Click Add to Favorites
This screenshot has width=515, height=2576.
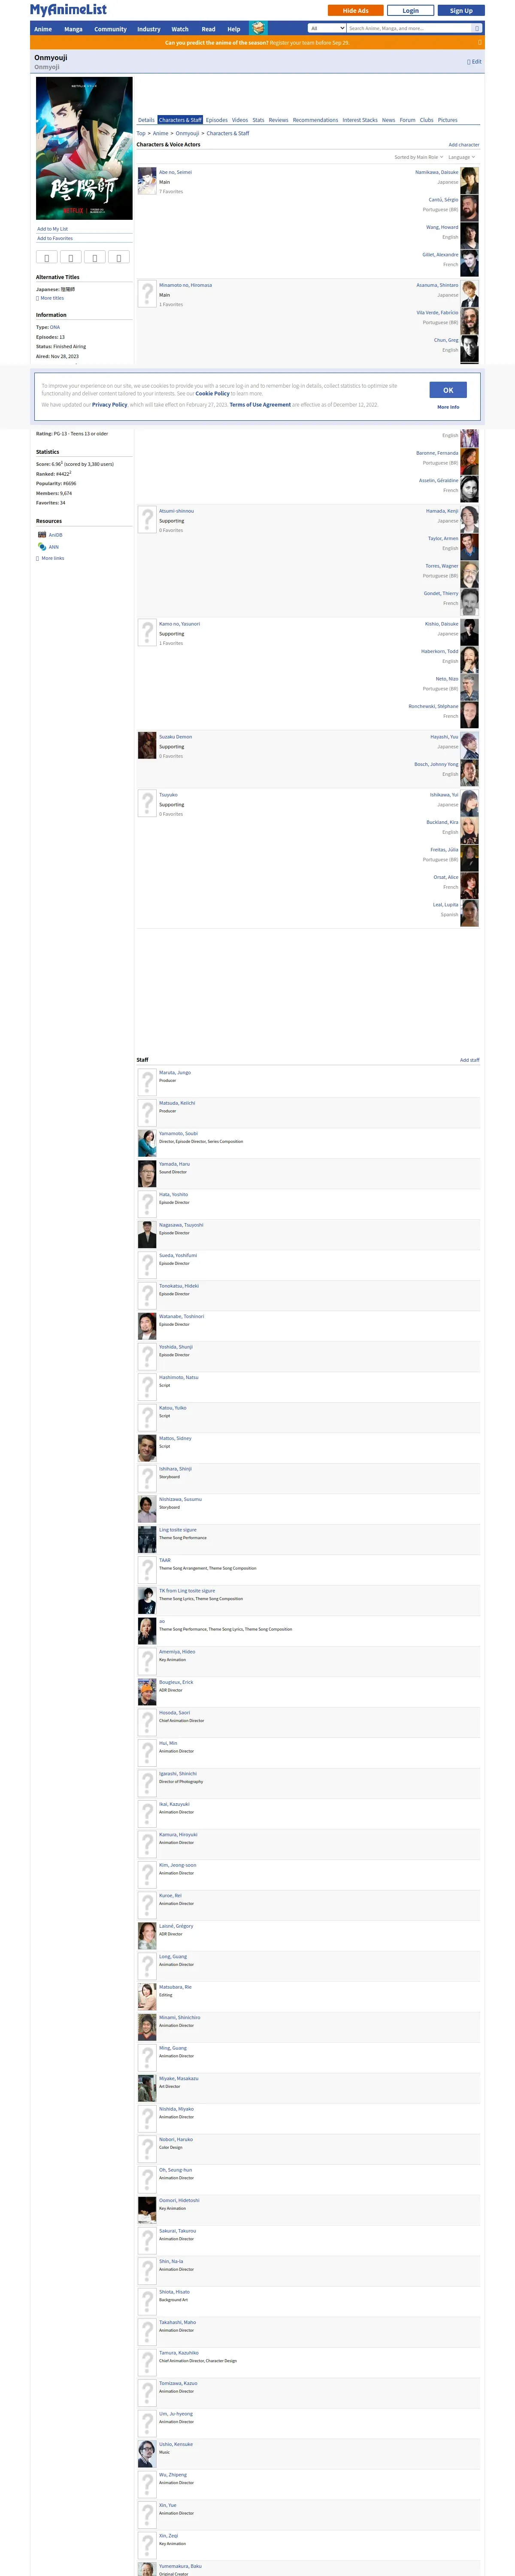point(55,238)
